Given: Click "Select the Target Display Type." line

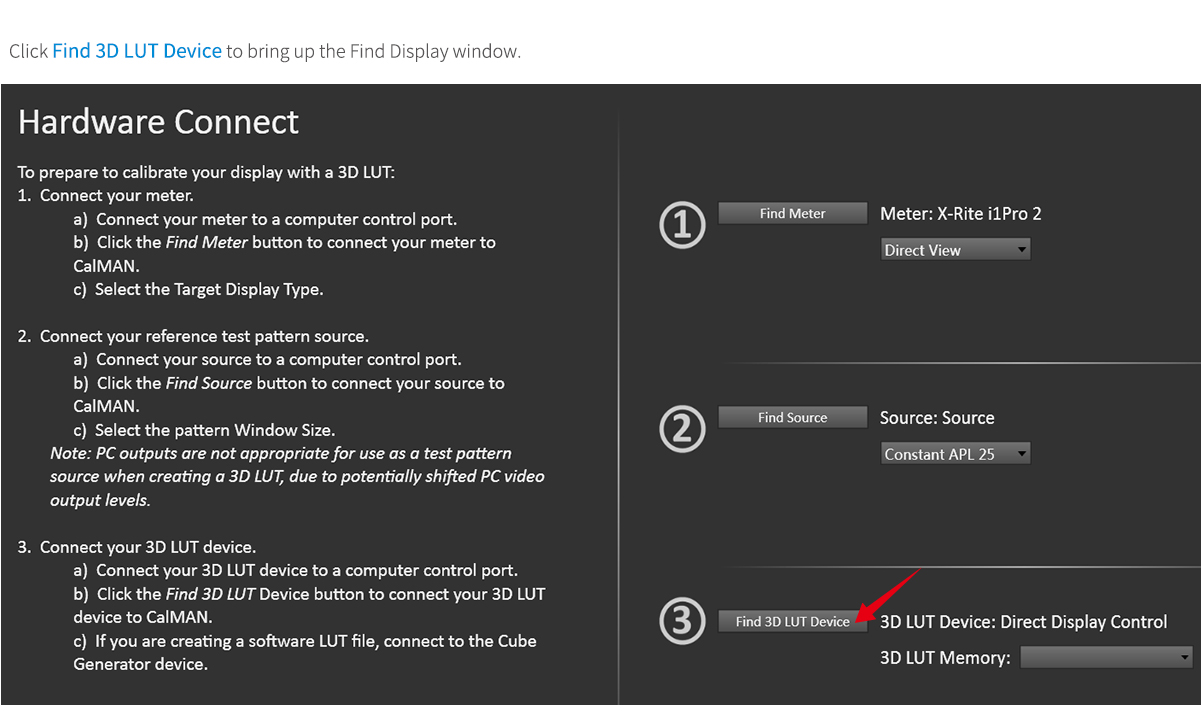Looking at the screenshot, I should [198, 289].
